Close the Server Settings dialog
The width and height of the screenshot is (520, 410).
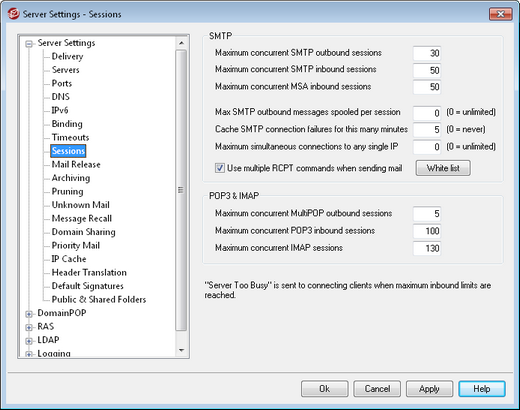click(x=500, y=14)
